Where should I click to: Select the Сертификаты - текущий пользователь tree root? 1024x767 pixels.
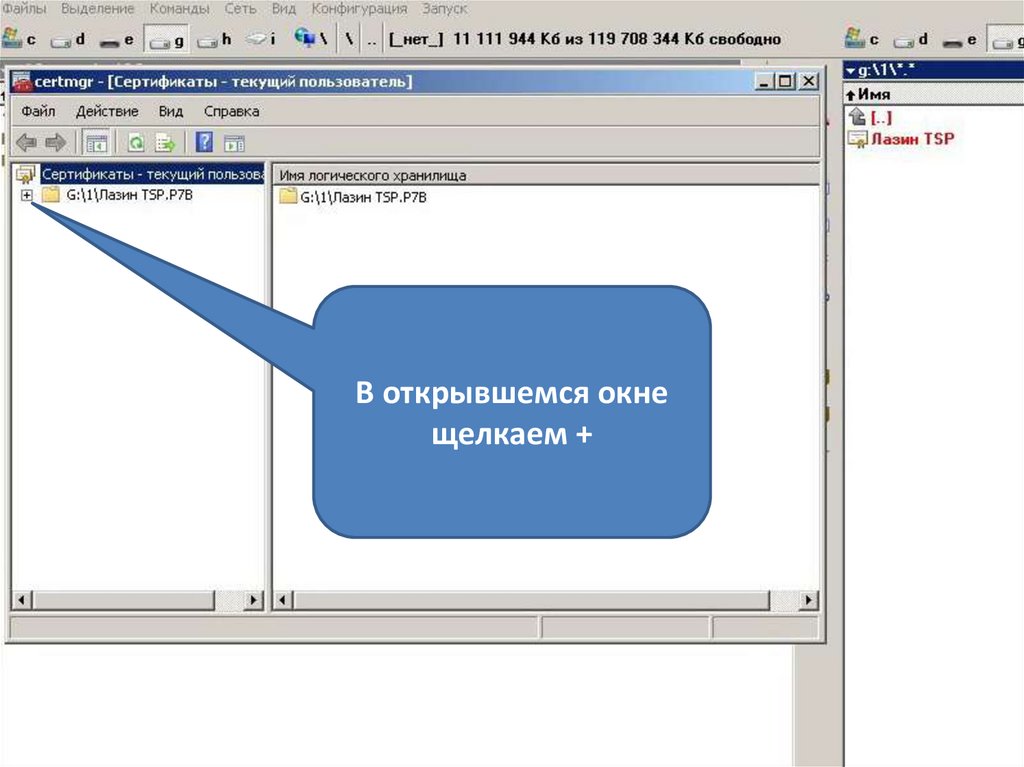coord(152,174)
